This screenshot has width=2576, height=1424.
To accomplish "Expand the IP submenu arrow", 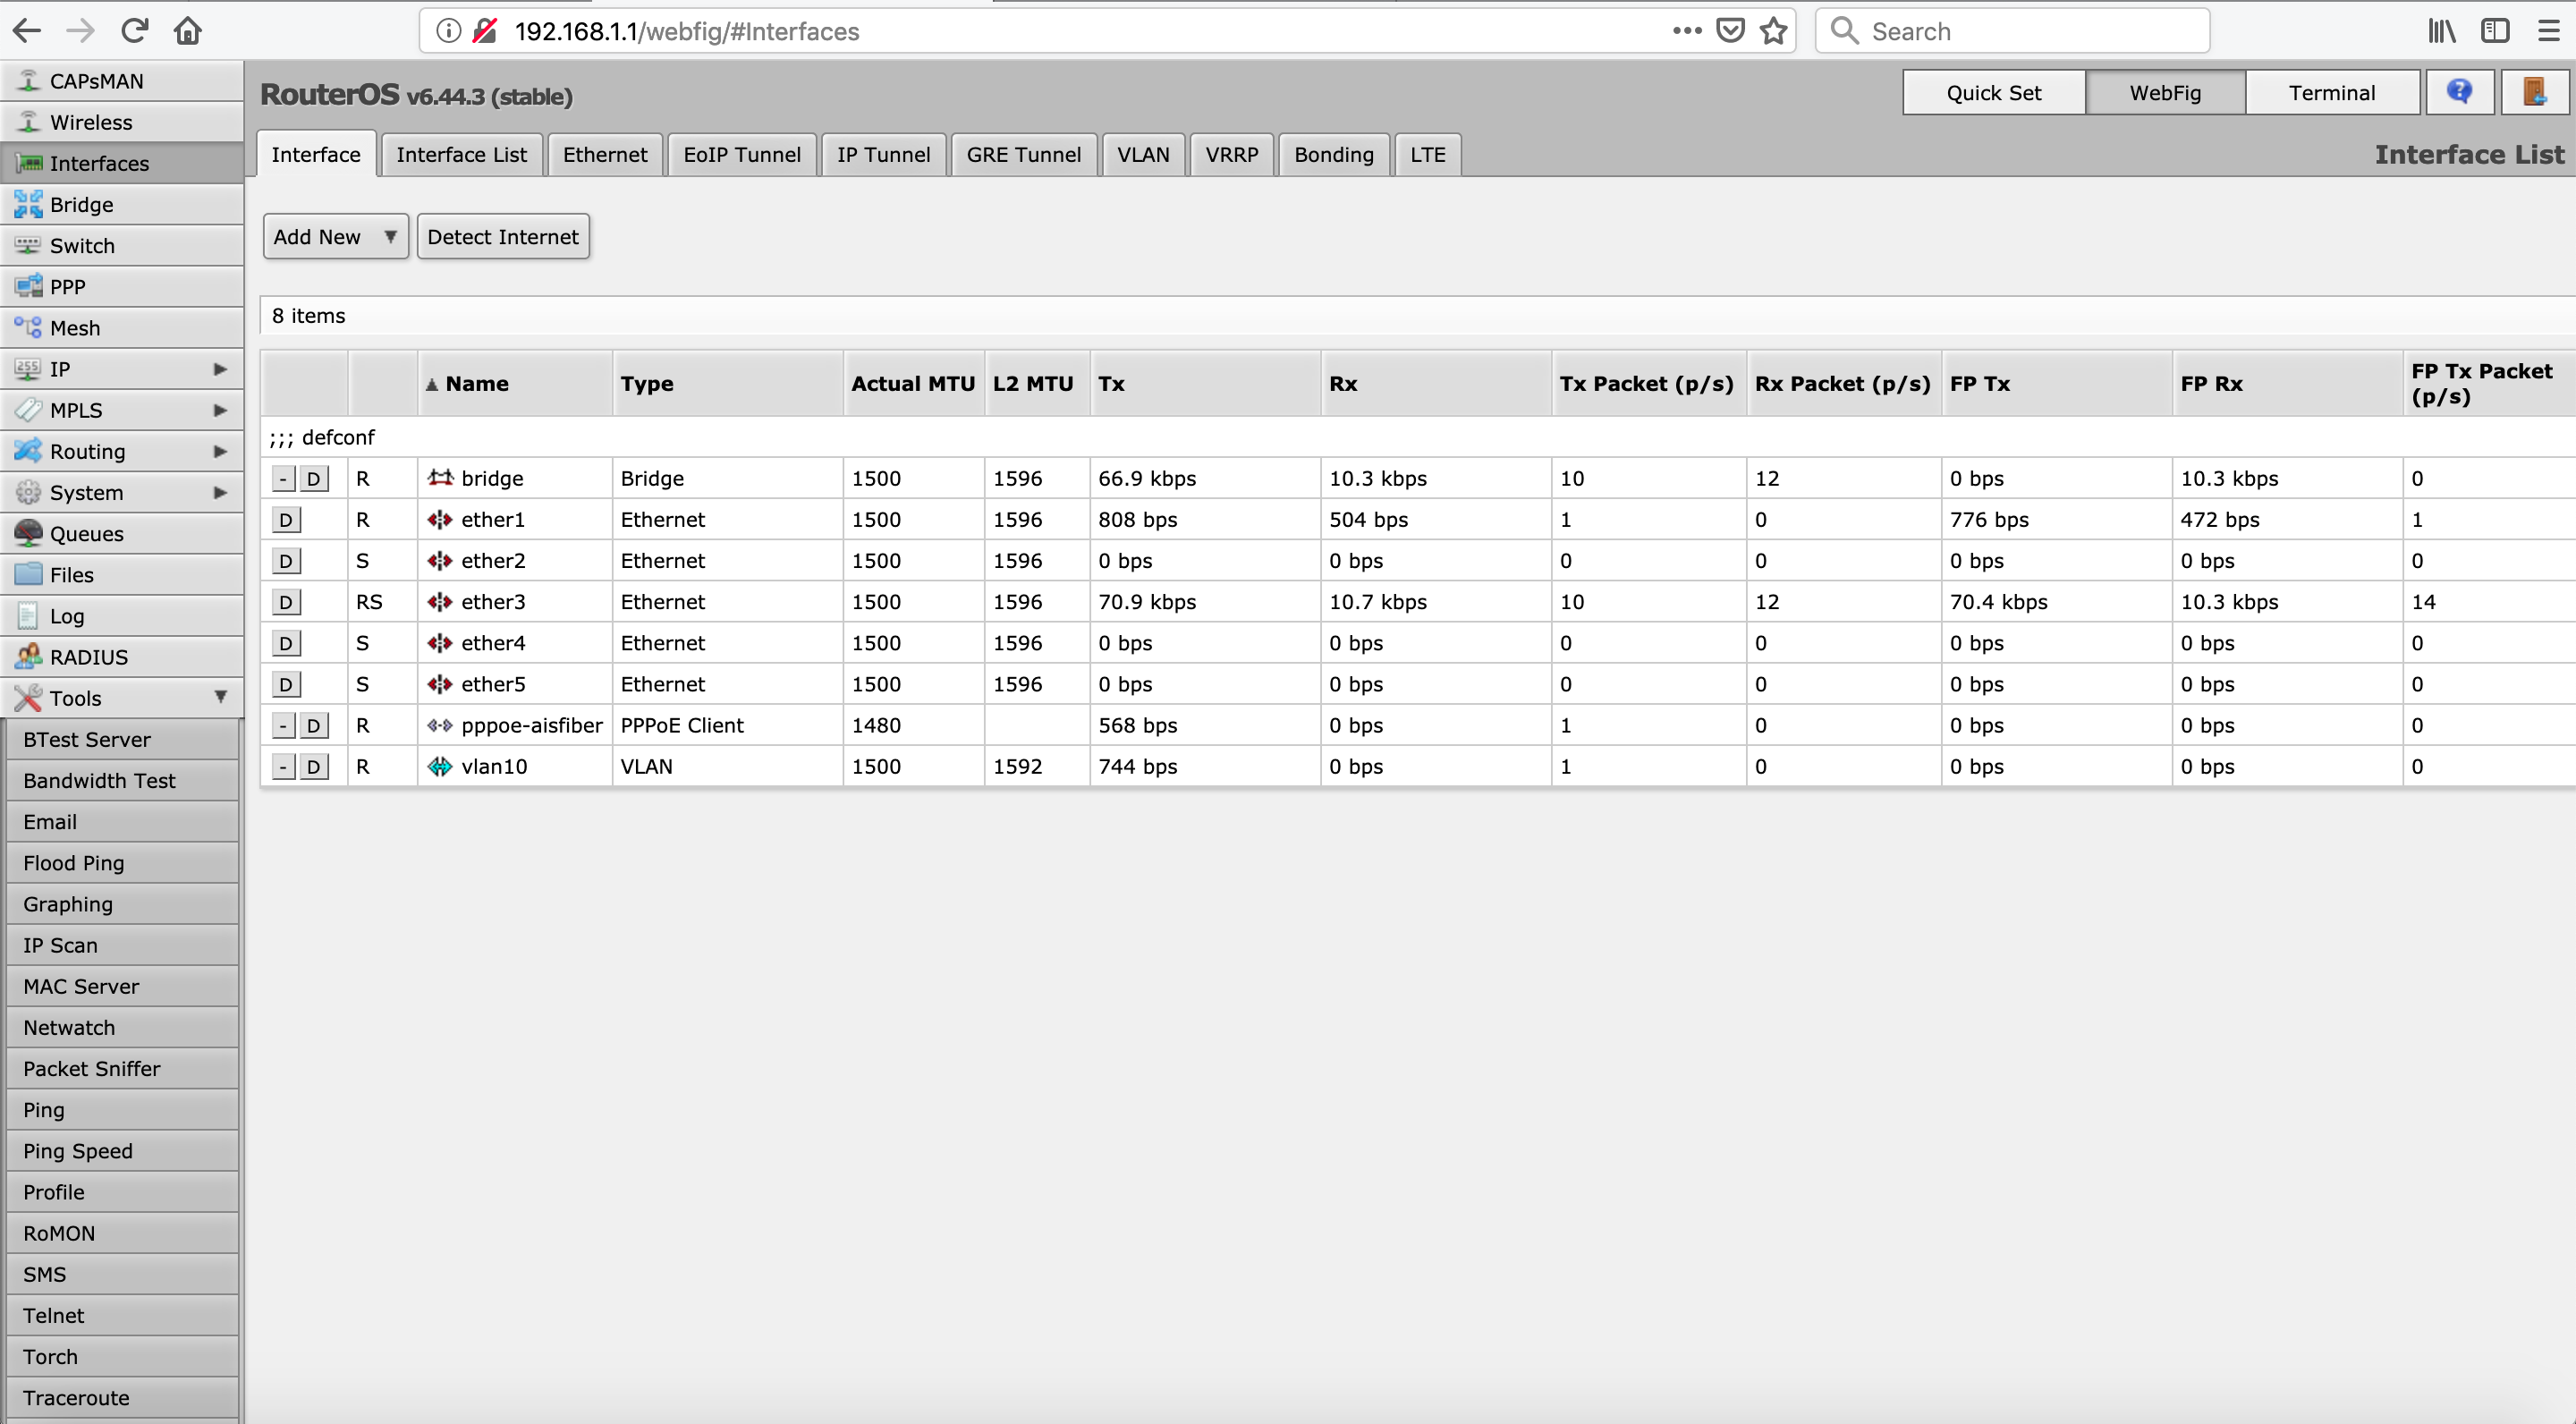I will (220, 369).
